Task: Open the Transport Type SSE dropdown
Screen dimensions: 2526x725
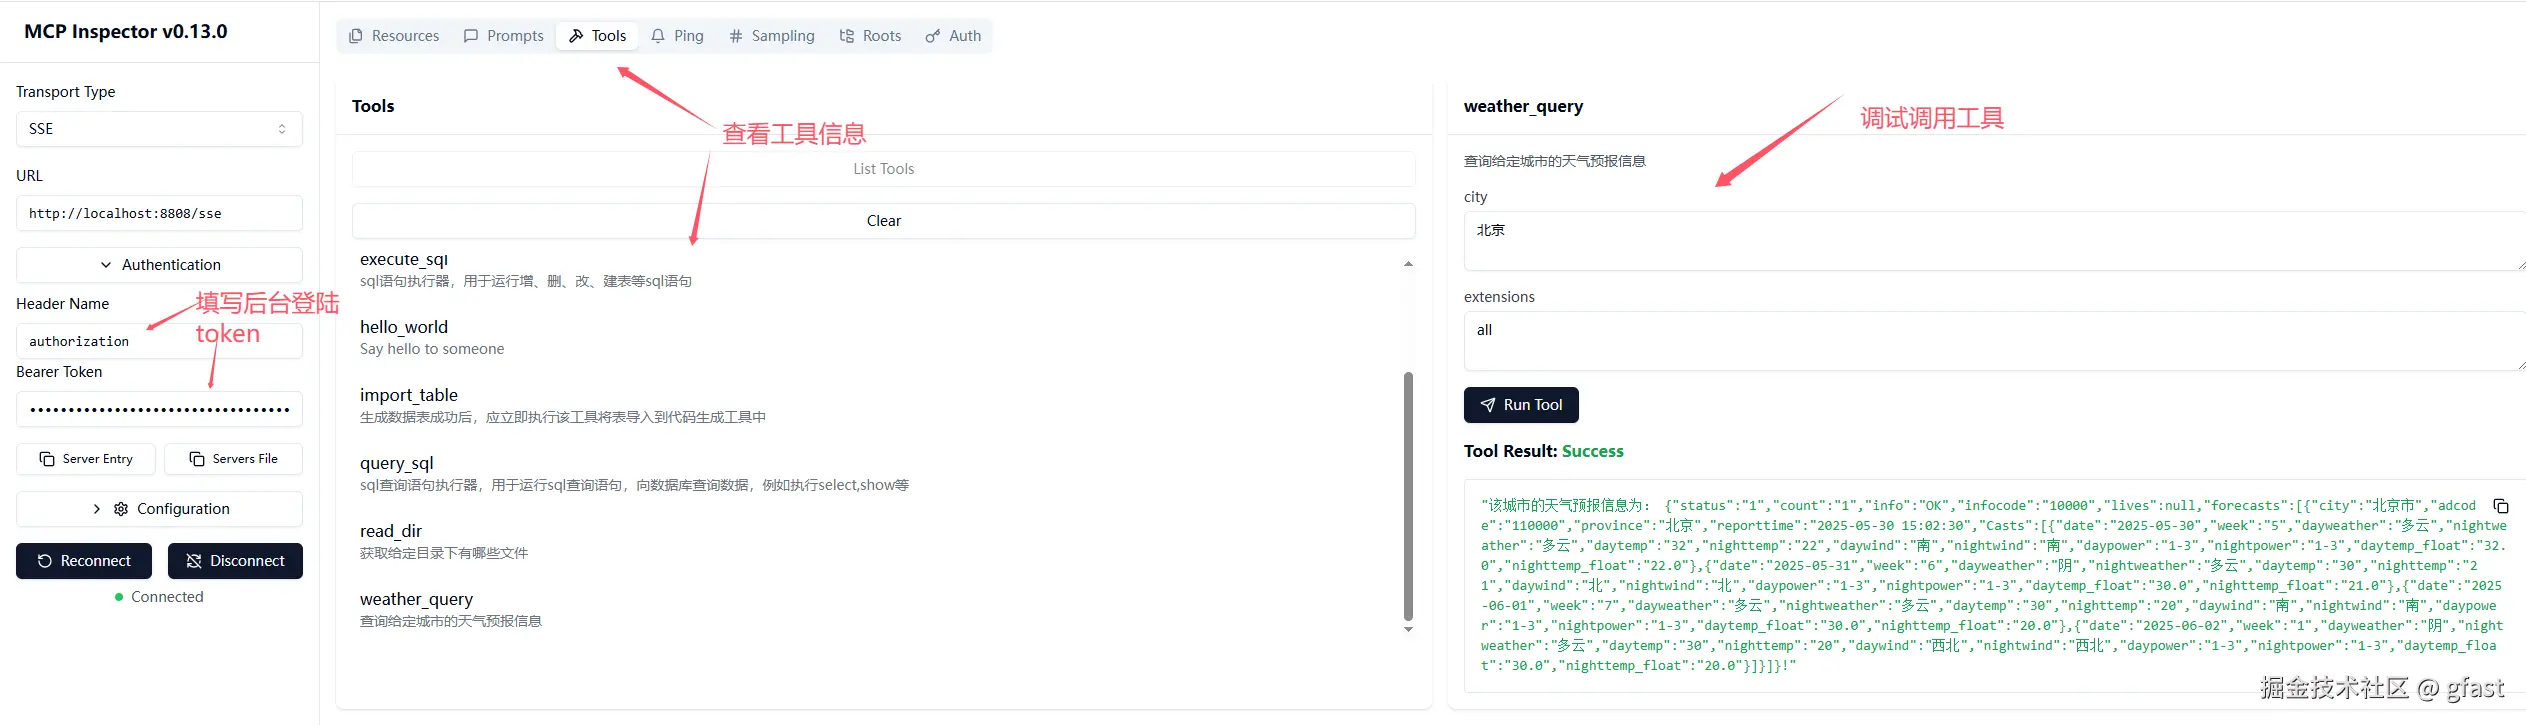Action: tap(159, 129)
